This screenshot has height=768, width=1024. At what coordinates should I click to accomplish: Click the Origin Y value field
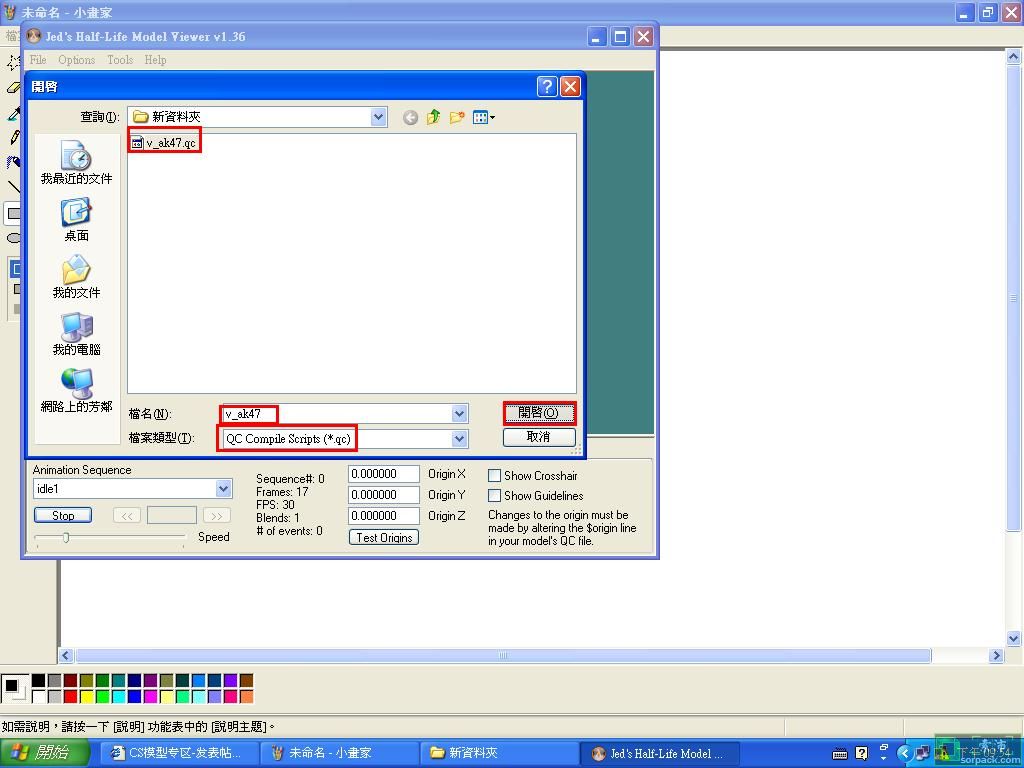click(384, 495)
